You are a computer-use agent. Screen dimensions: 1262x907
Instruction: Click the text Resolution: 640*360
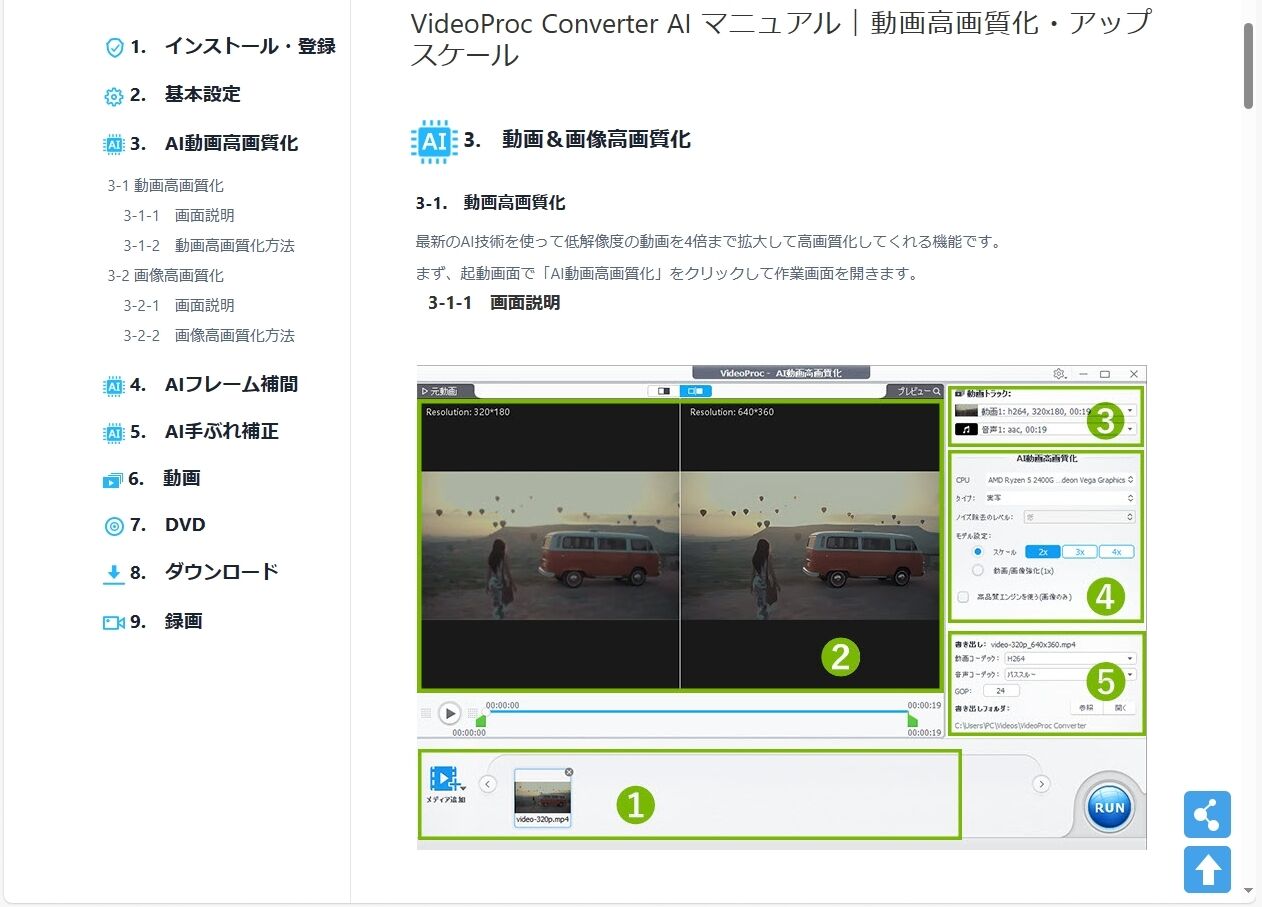pyautogui.click(x=731, y=412)
